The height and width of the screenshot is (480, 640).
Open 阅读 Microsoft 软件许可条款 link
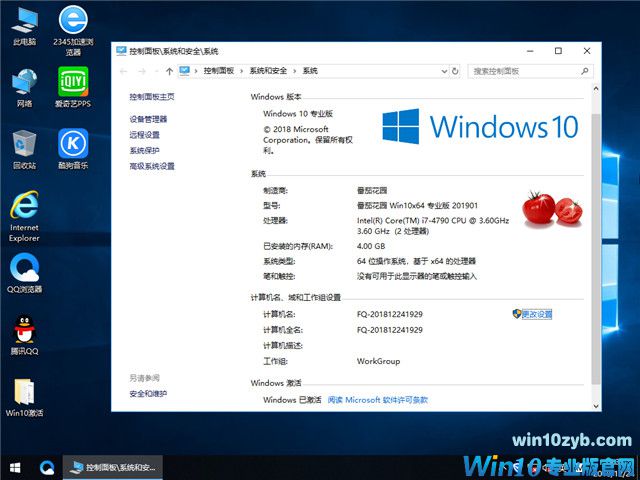click(378, 400)
